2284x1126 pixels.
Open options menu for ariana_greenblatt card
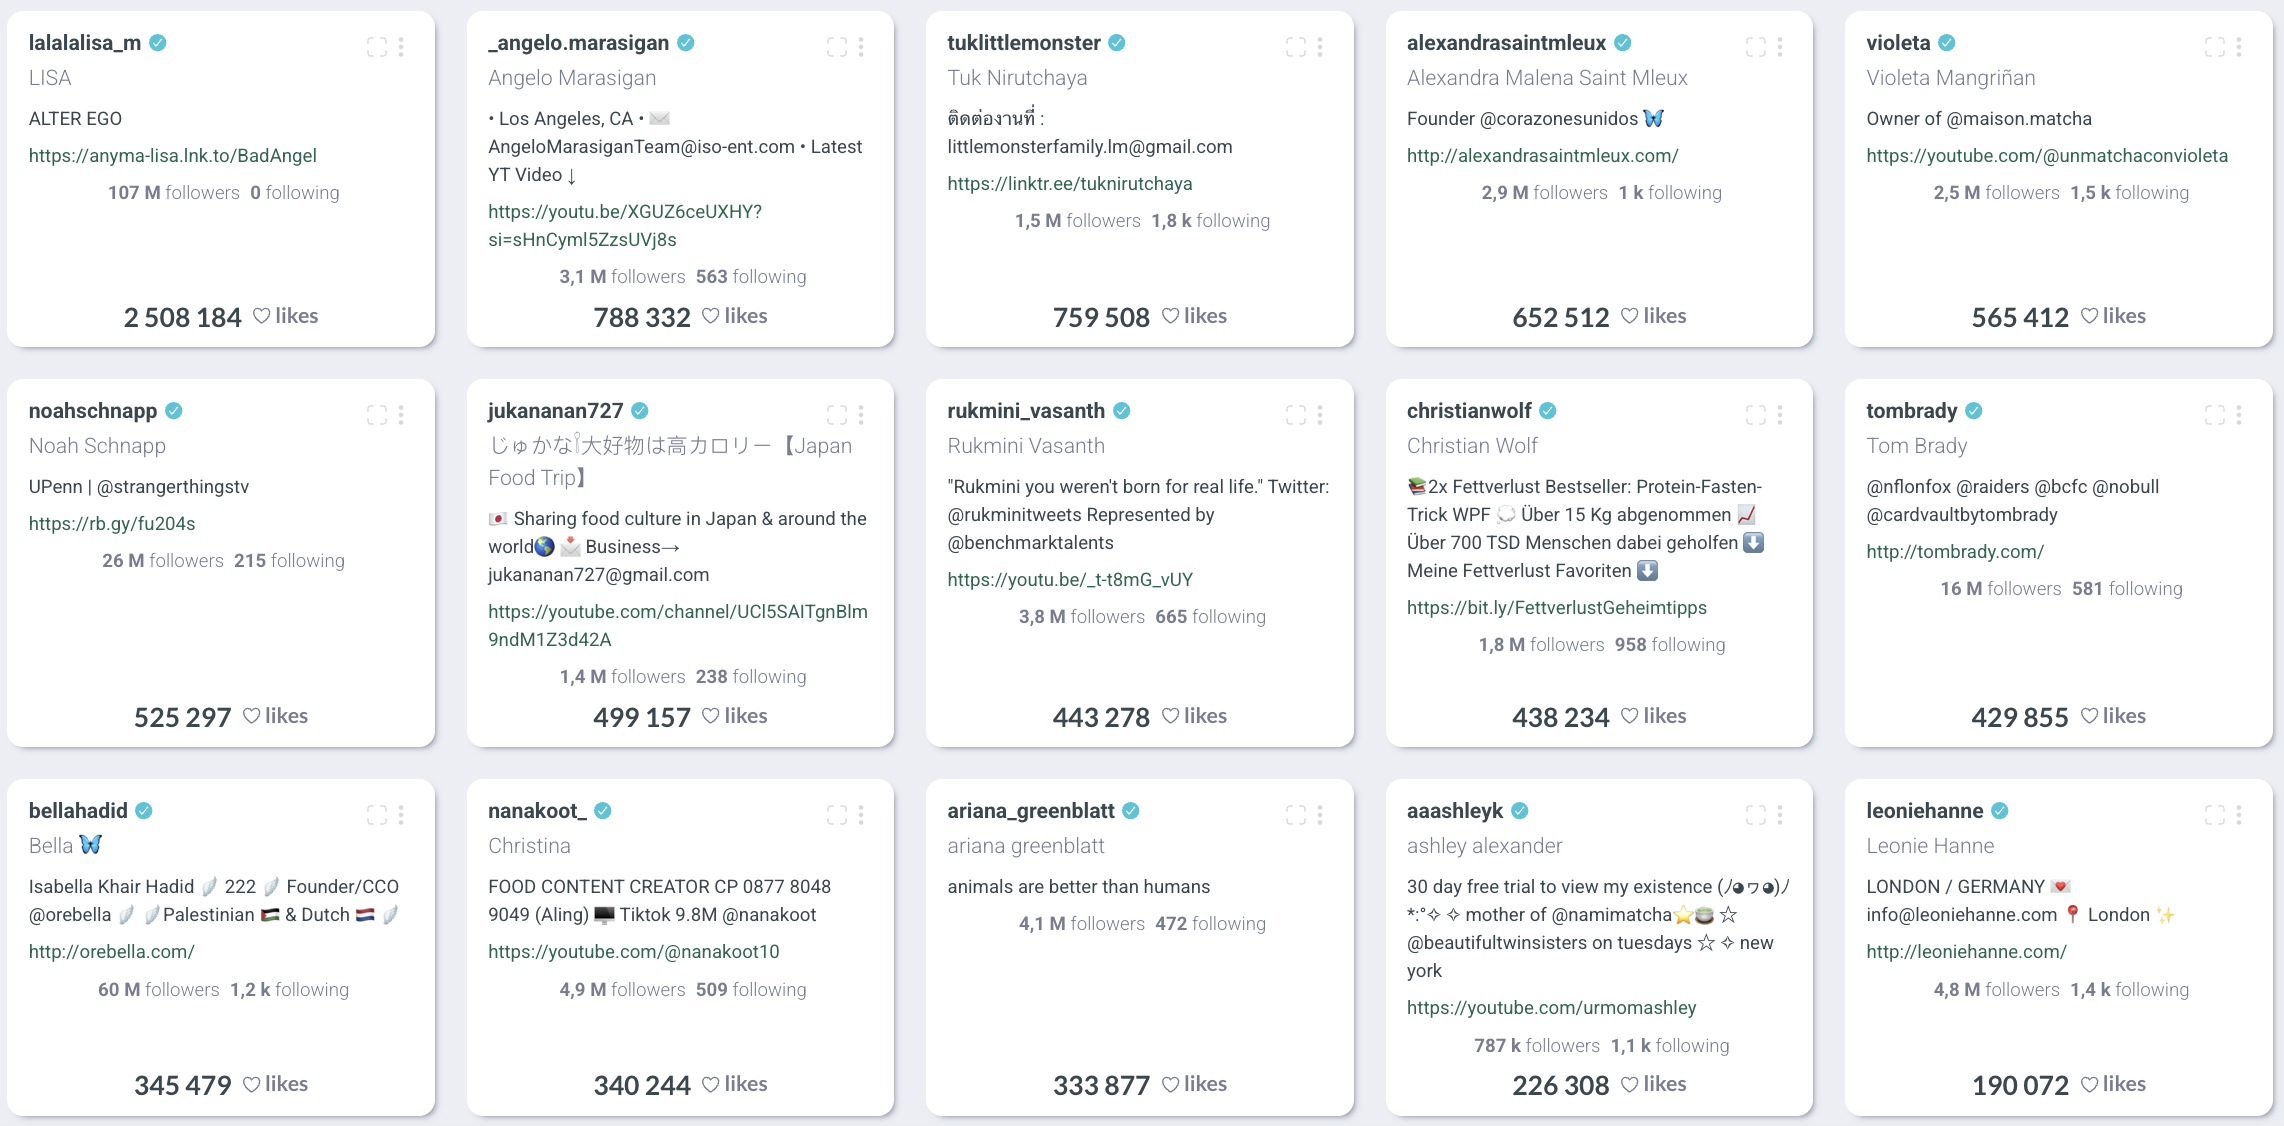tap(1320, 815)
